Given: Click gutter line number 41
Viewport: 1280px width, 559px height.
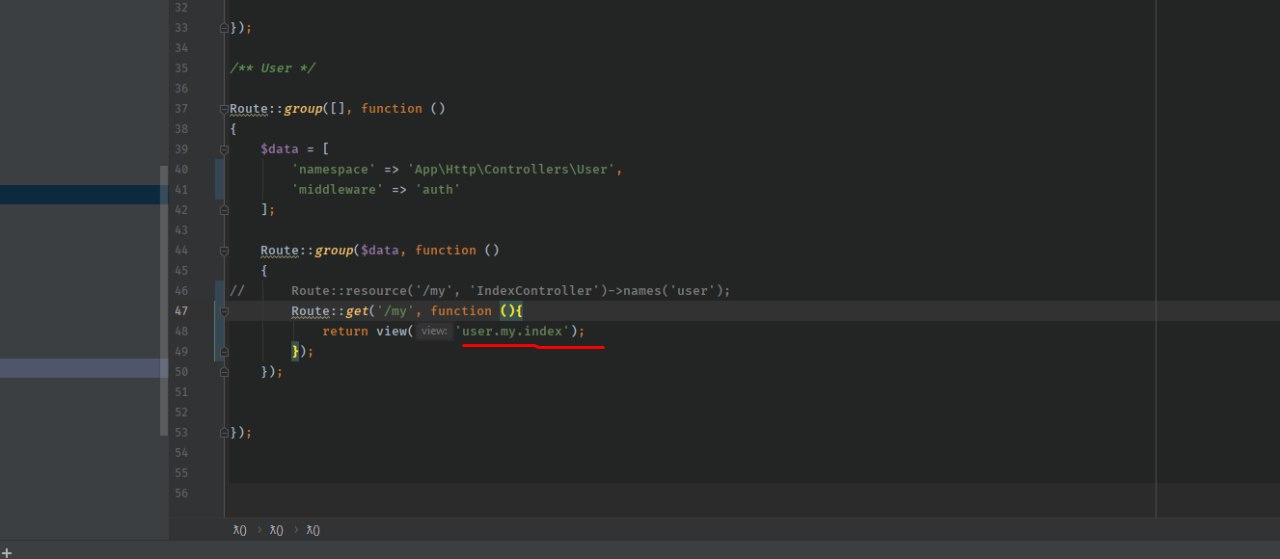Looking at the screenshot, I should 181,189.
